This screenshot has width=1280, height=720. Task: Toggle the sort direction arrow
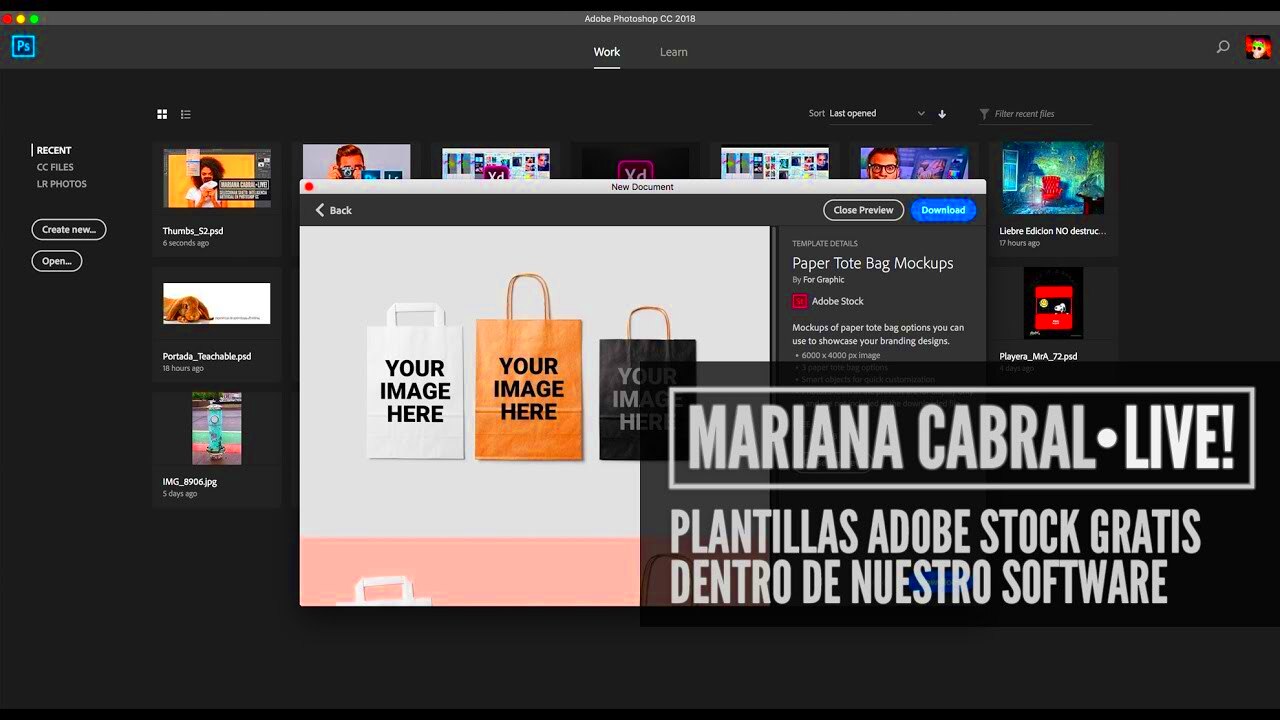click(x=942, y=114)
